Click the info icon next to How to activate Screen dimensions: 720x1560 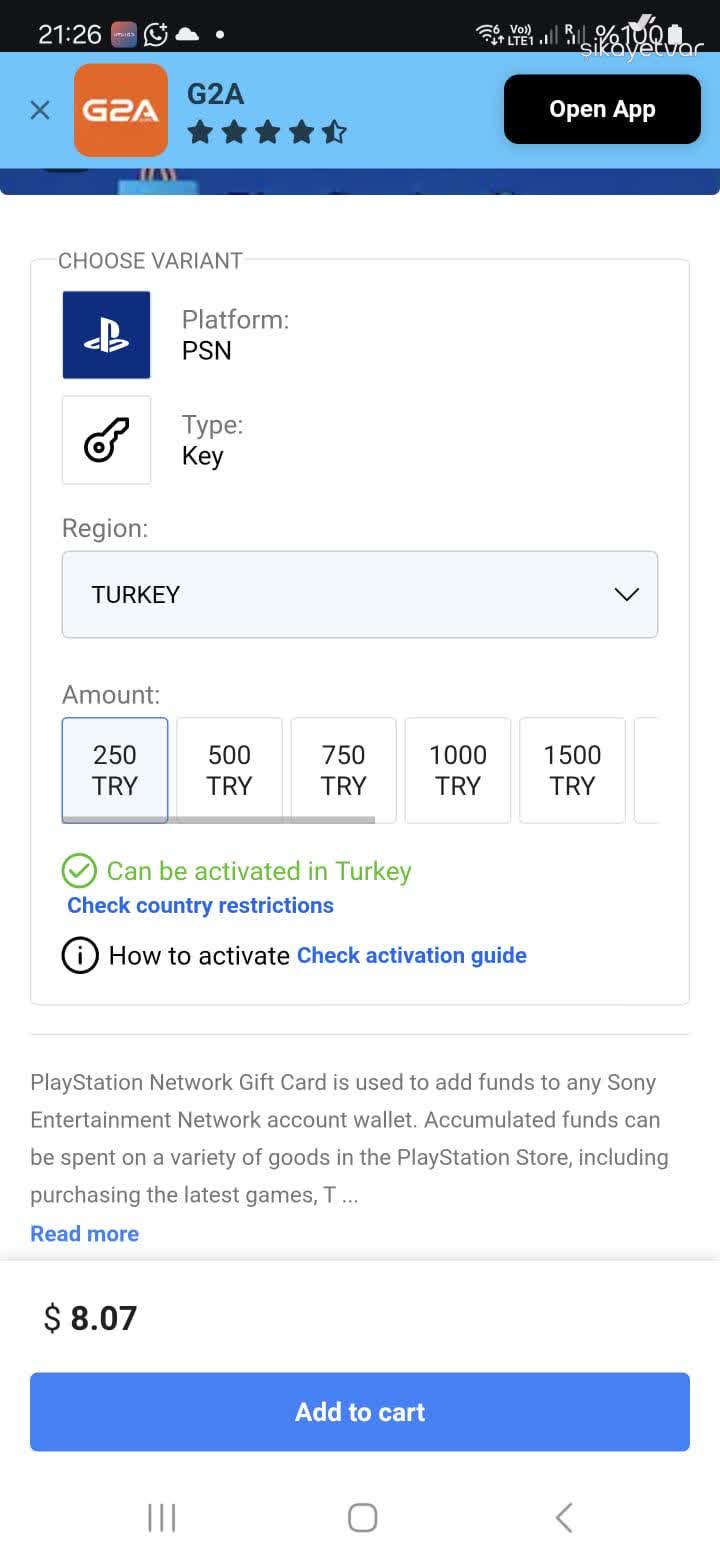80,955
